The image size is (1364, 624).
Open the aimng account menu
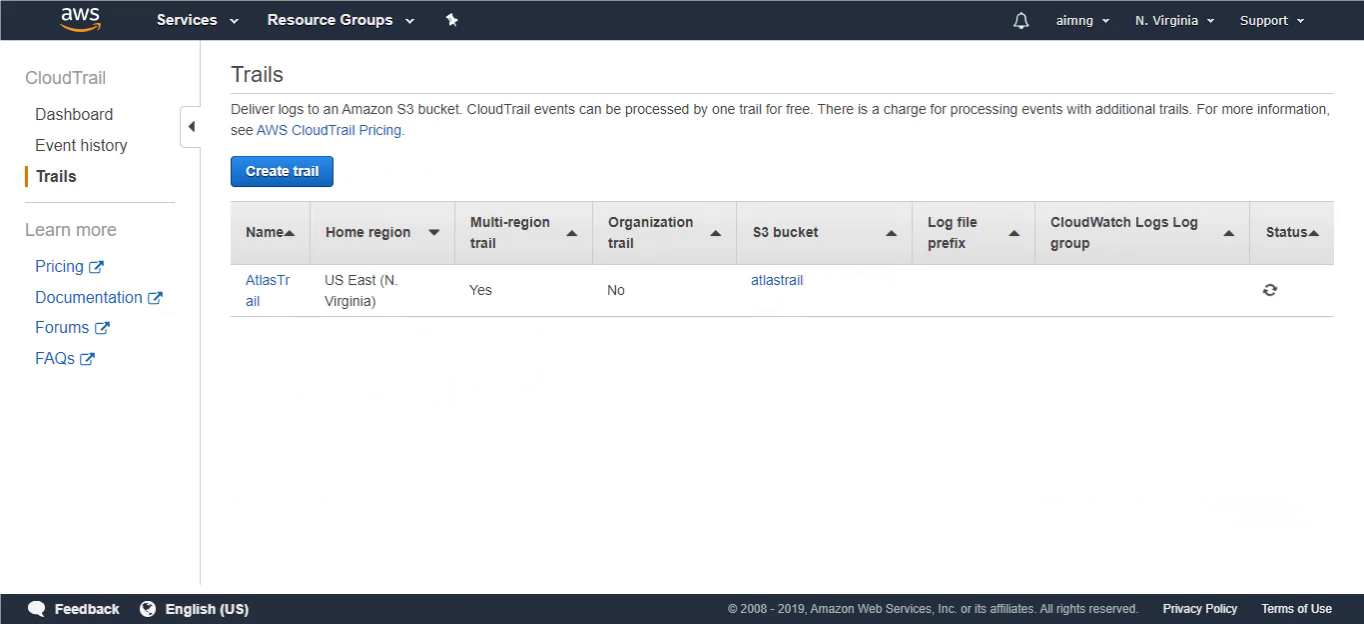click(x=1083, y=20)
